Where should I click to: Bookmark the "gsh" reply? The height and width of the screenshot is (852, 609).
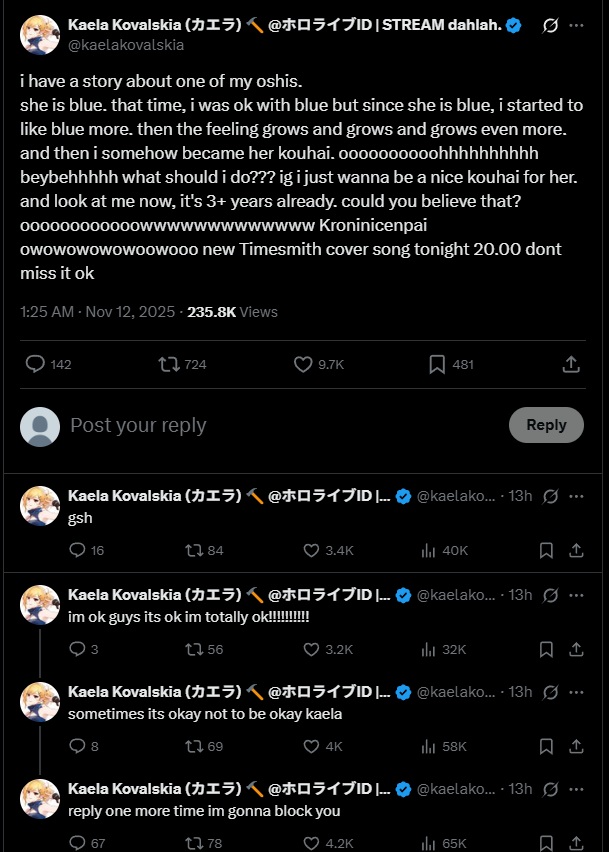tap(546, 550)
